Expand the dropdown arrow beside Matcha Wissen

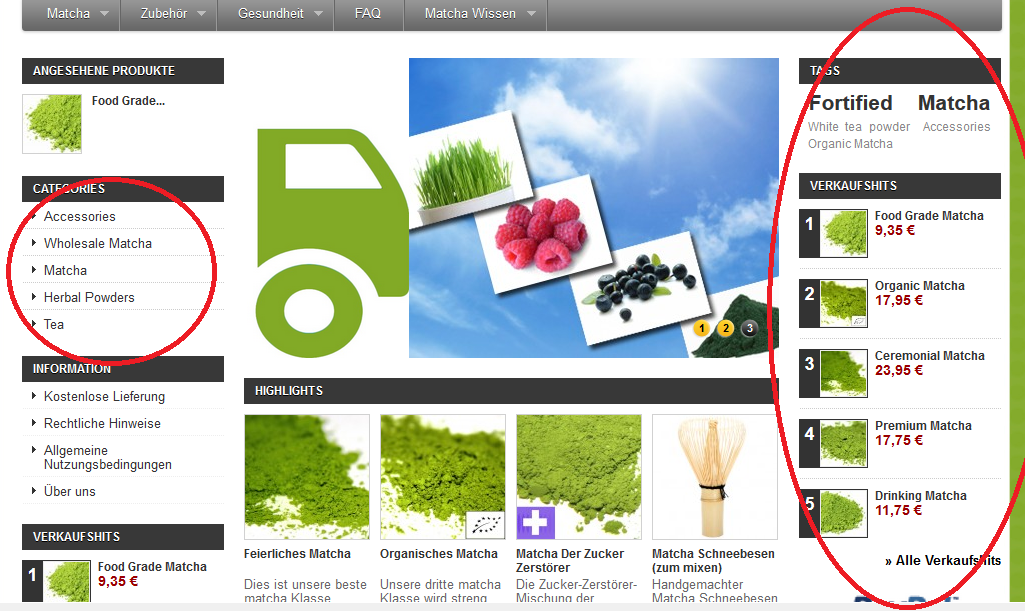tap(531, 14)
